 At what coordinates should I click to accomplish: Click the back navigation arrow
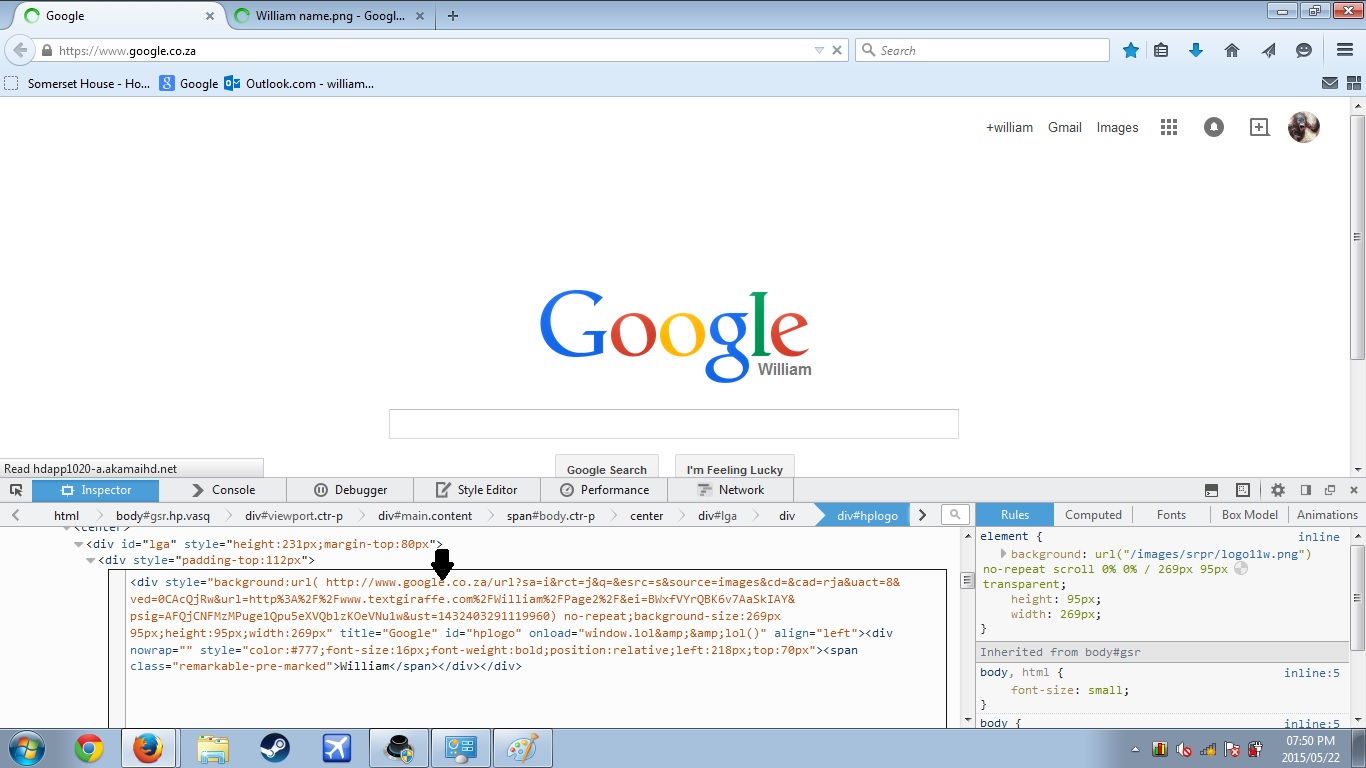[19, 50]
